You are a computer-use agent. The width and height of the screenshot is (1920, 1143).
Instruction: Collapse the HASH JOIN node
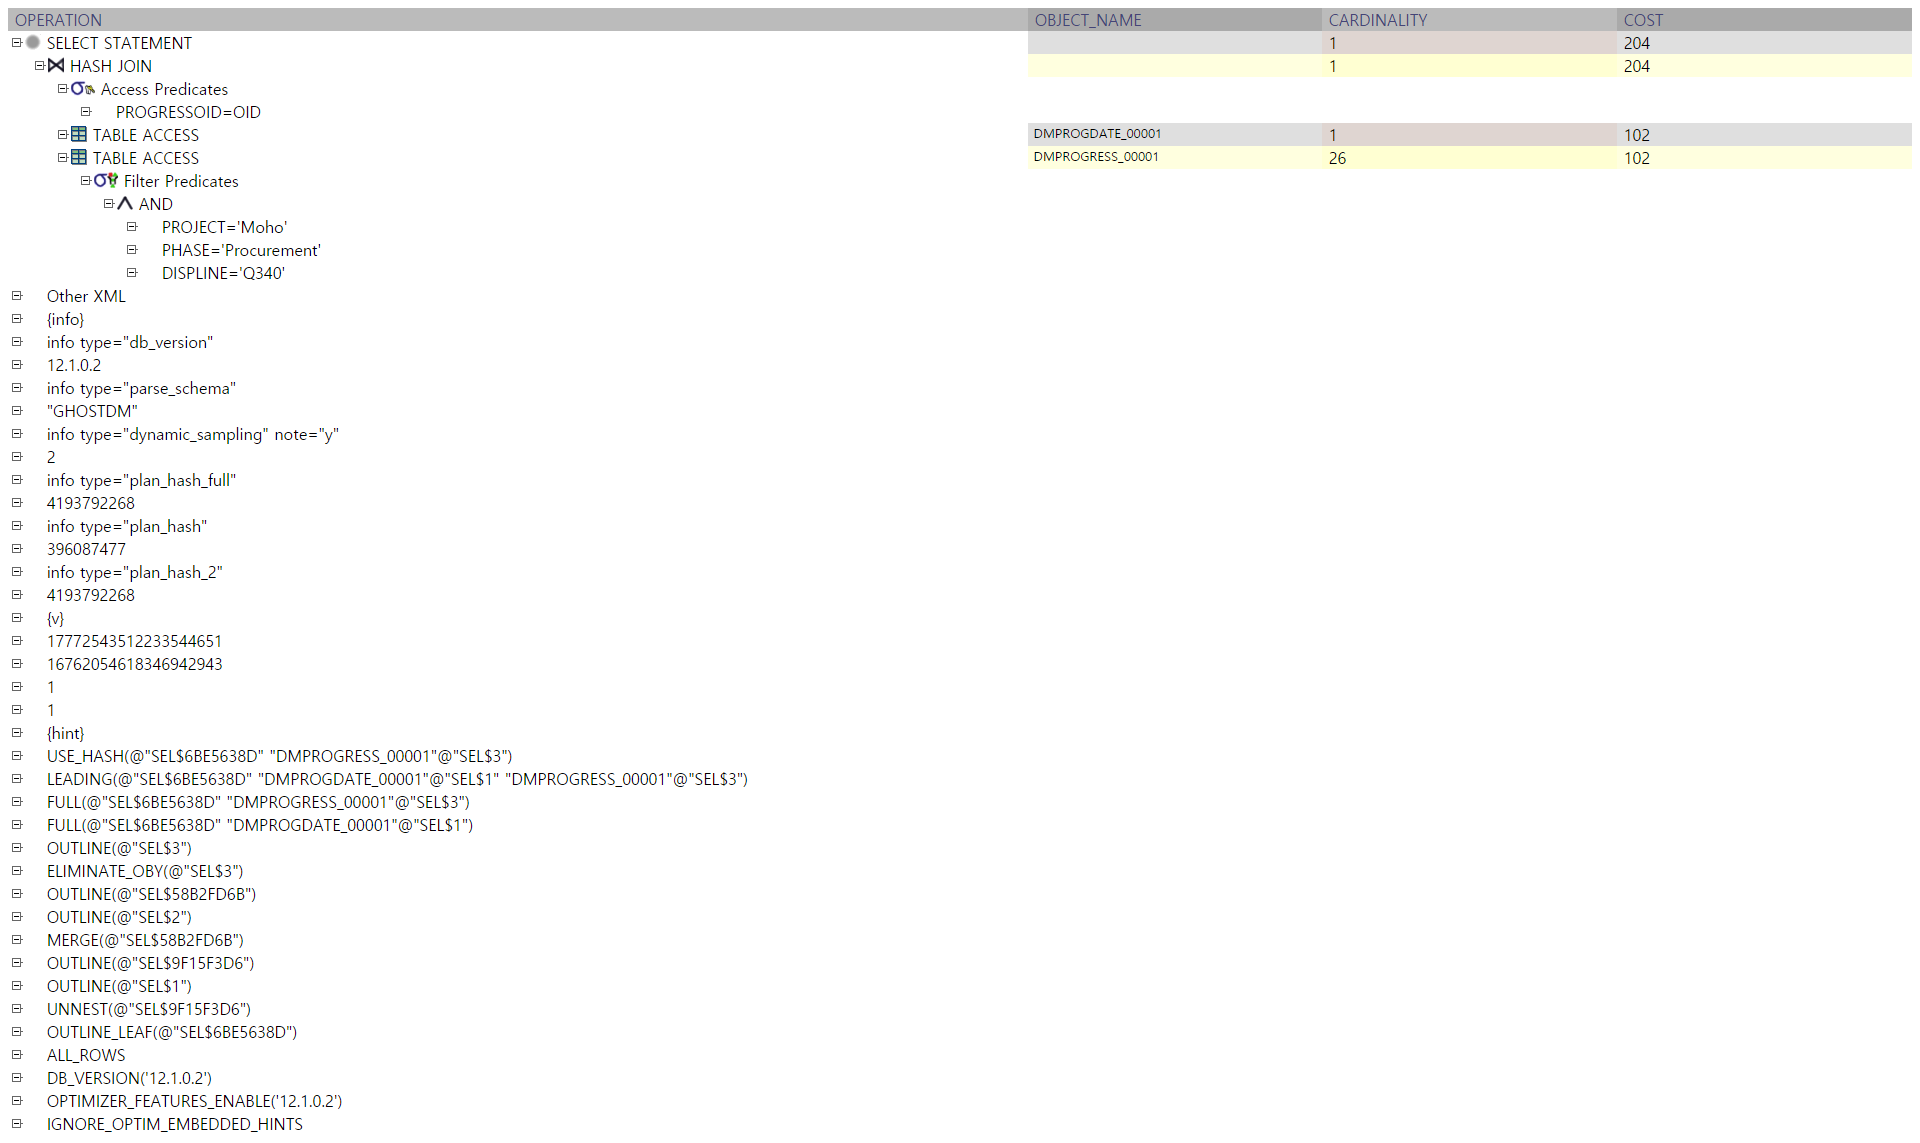(40, 66)
